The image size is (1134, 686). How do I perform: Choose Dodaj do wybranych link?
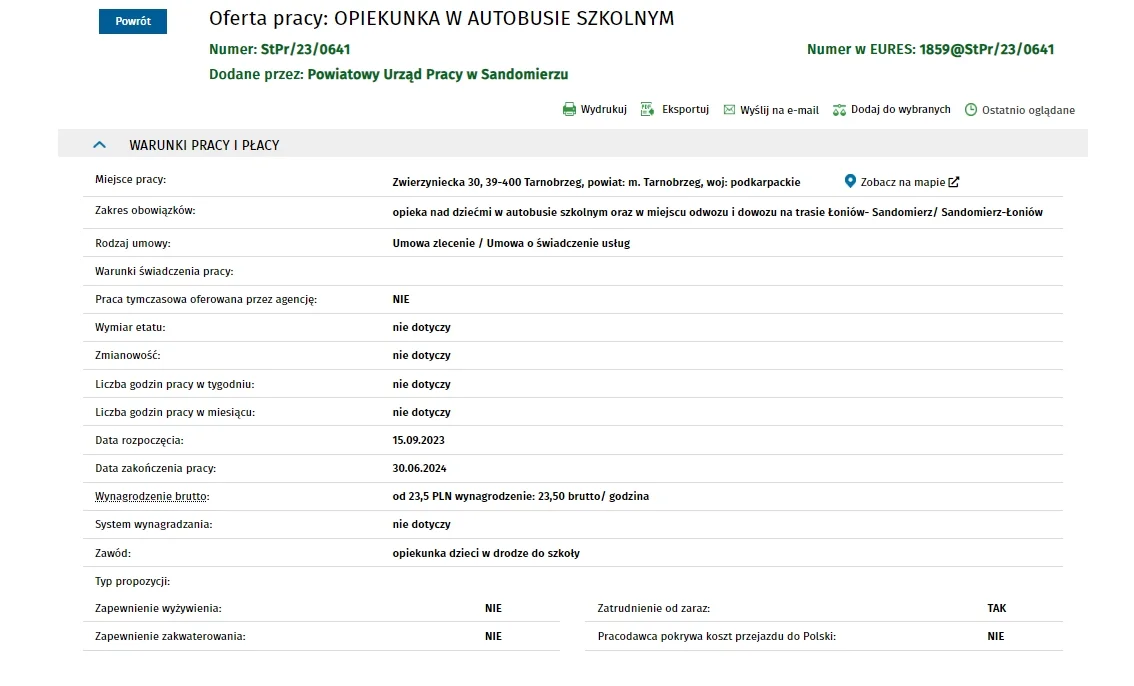tap(900, 110)
